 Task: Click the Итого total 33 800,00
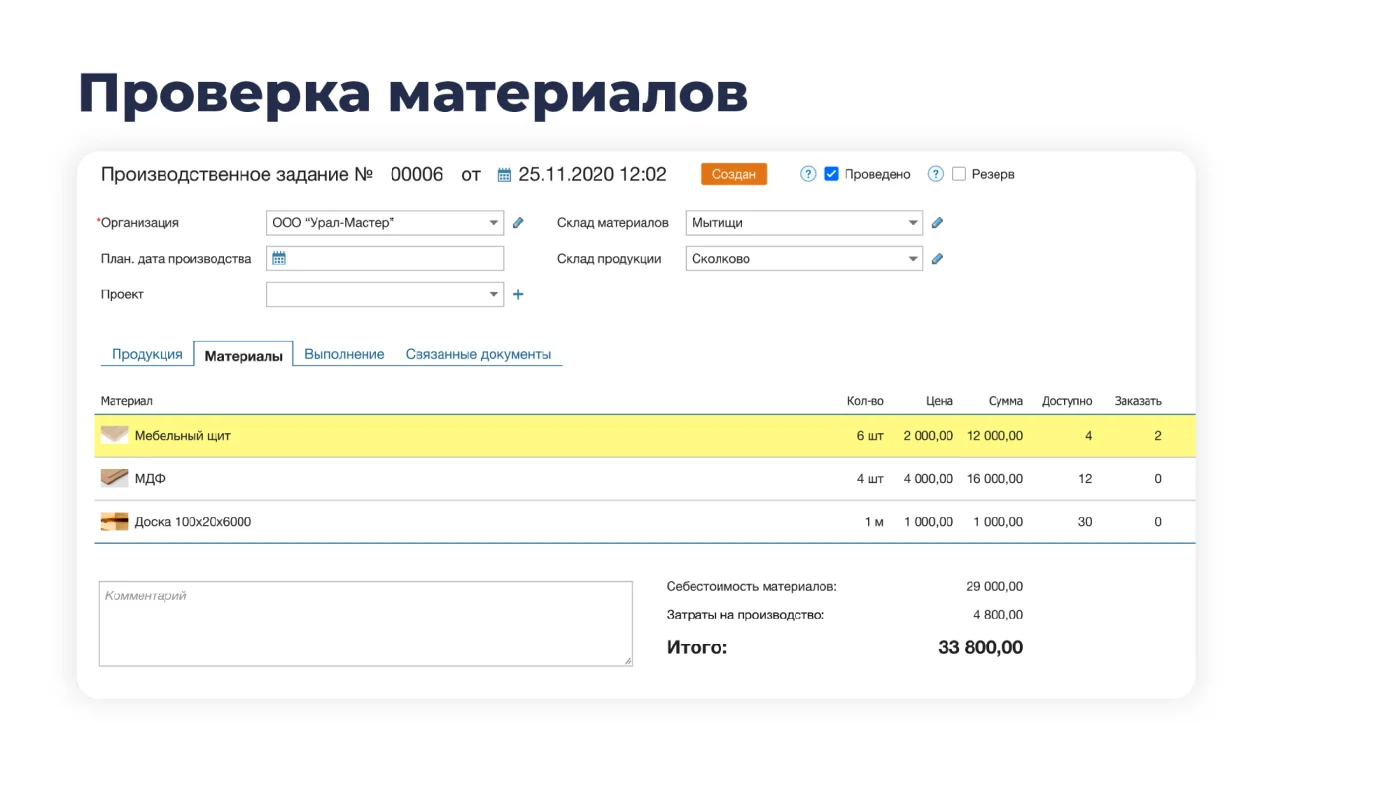tap(981, 647)
